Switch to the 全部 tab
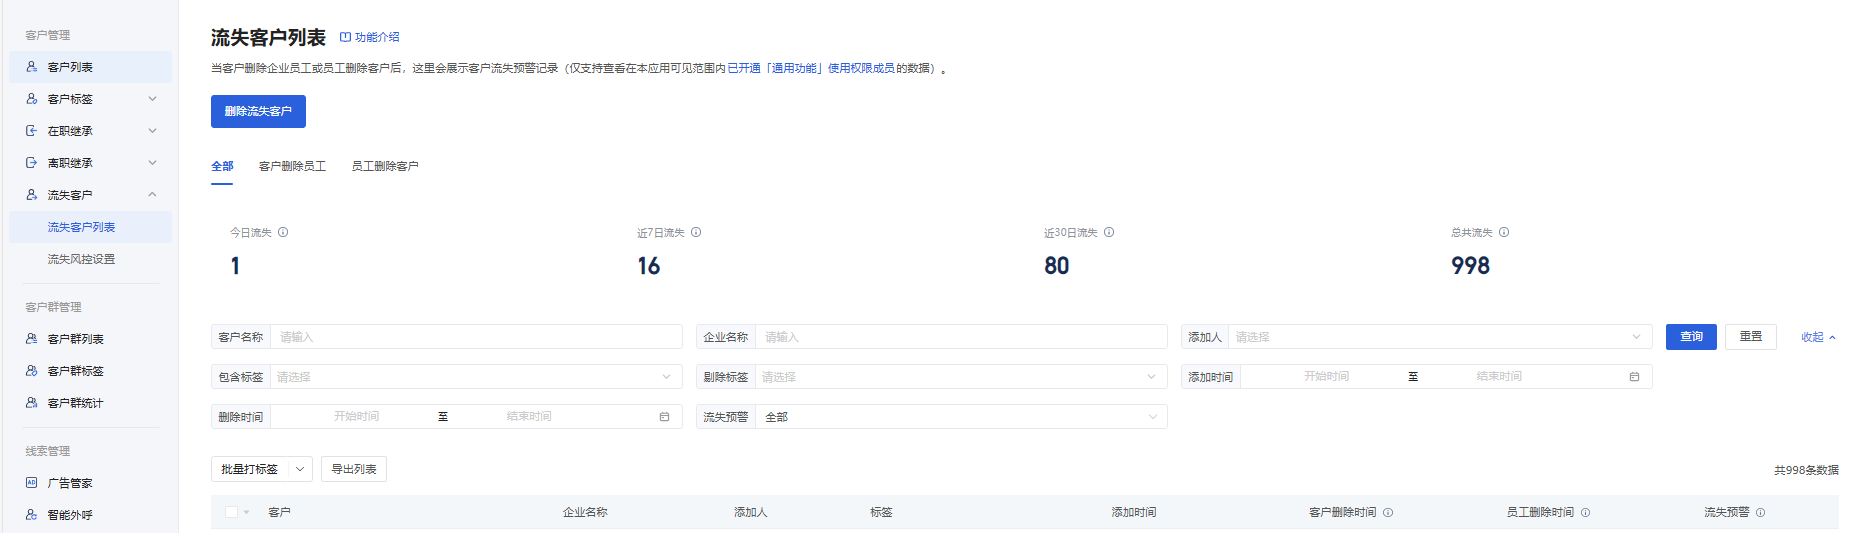Viewport: 1862px width, 533px height. (222, 166)
